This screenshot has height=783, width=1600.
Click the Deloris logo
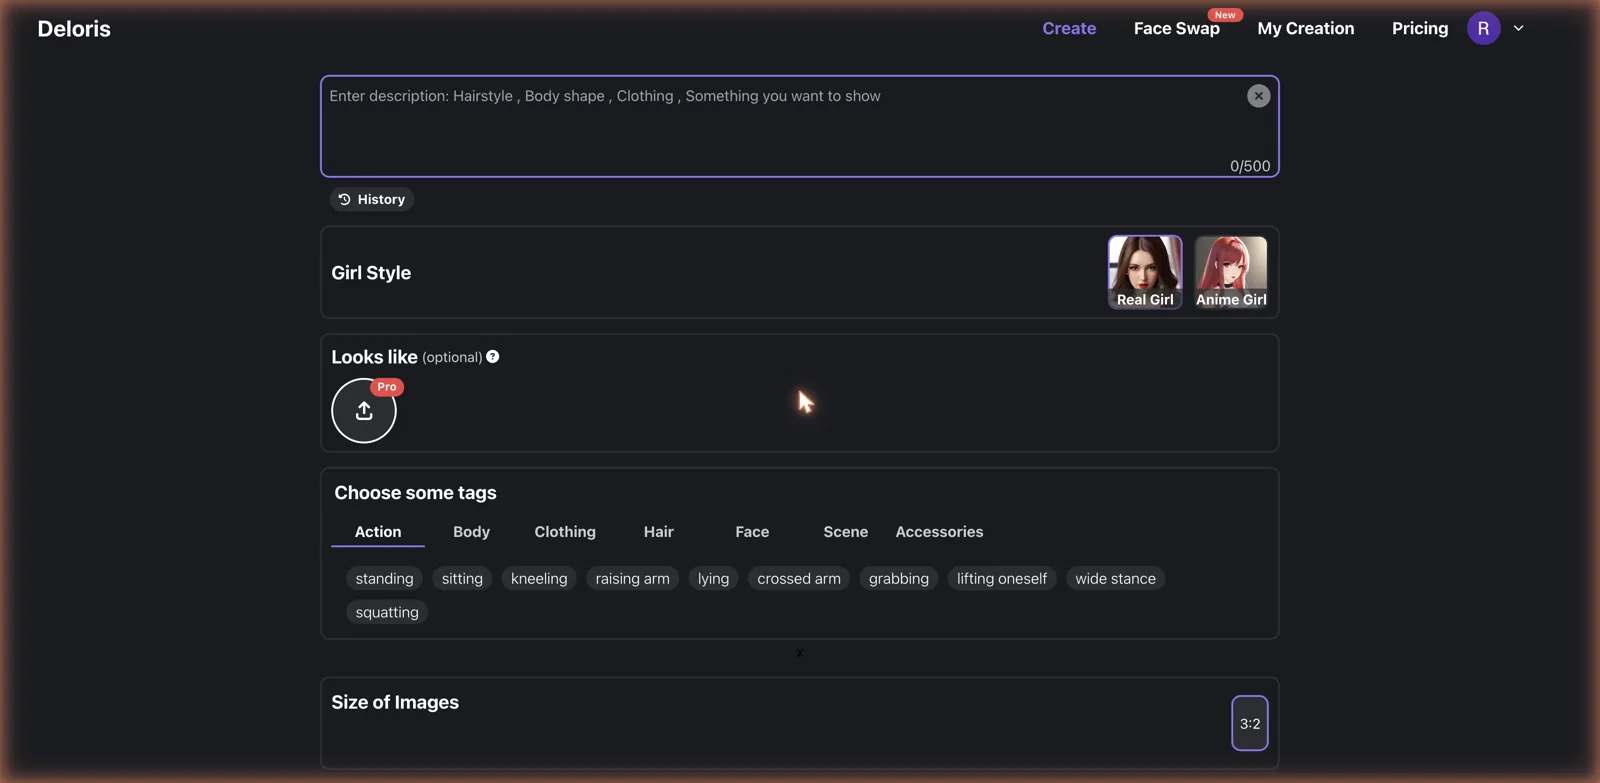click(x=74, y=29)
